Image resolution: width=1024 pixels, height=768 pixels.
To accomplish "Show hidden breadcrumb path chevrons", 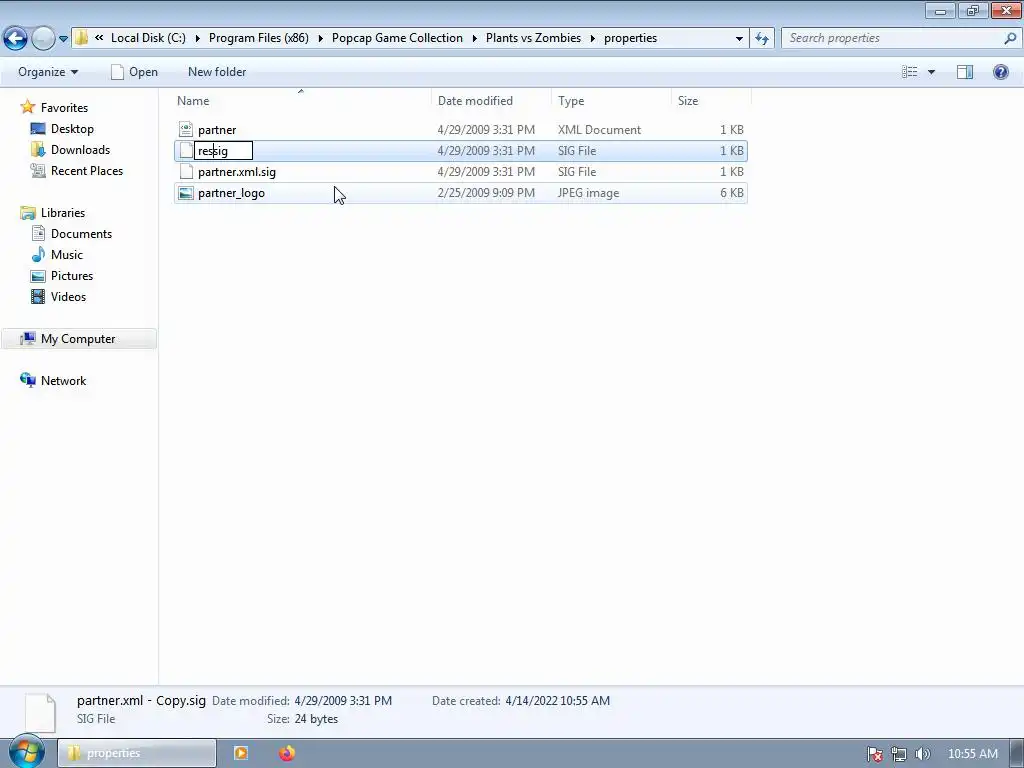I will 99,38.
